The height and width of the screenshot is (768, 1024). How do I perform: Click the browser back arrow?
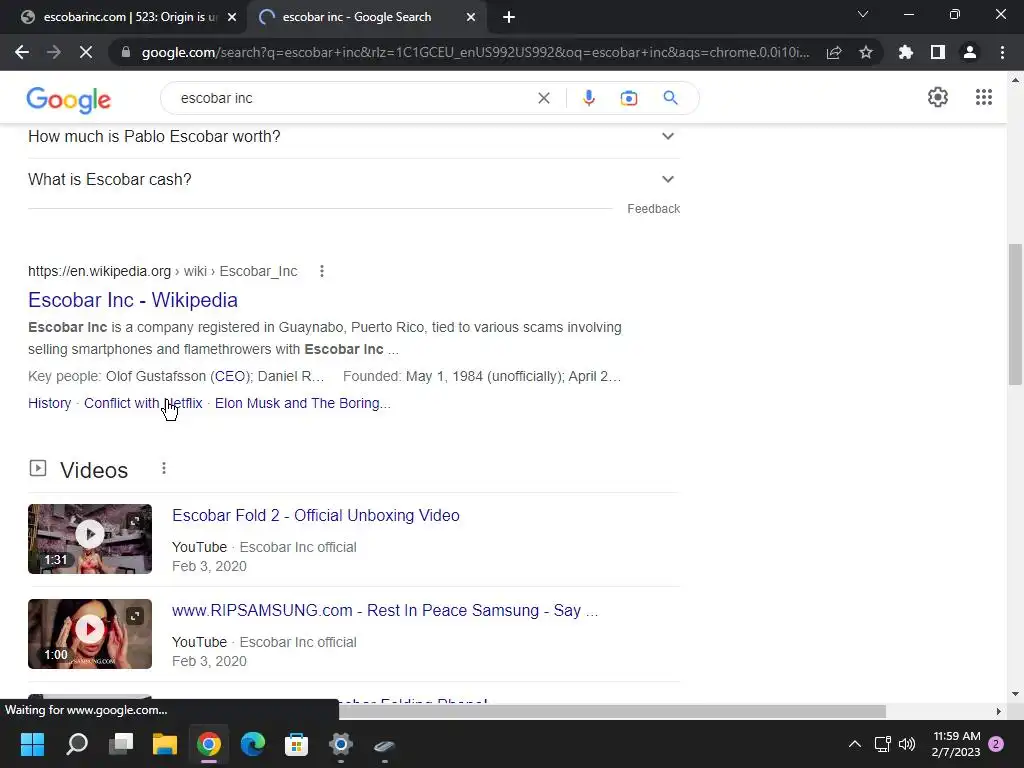(x=22, y=52)
